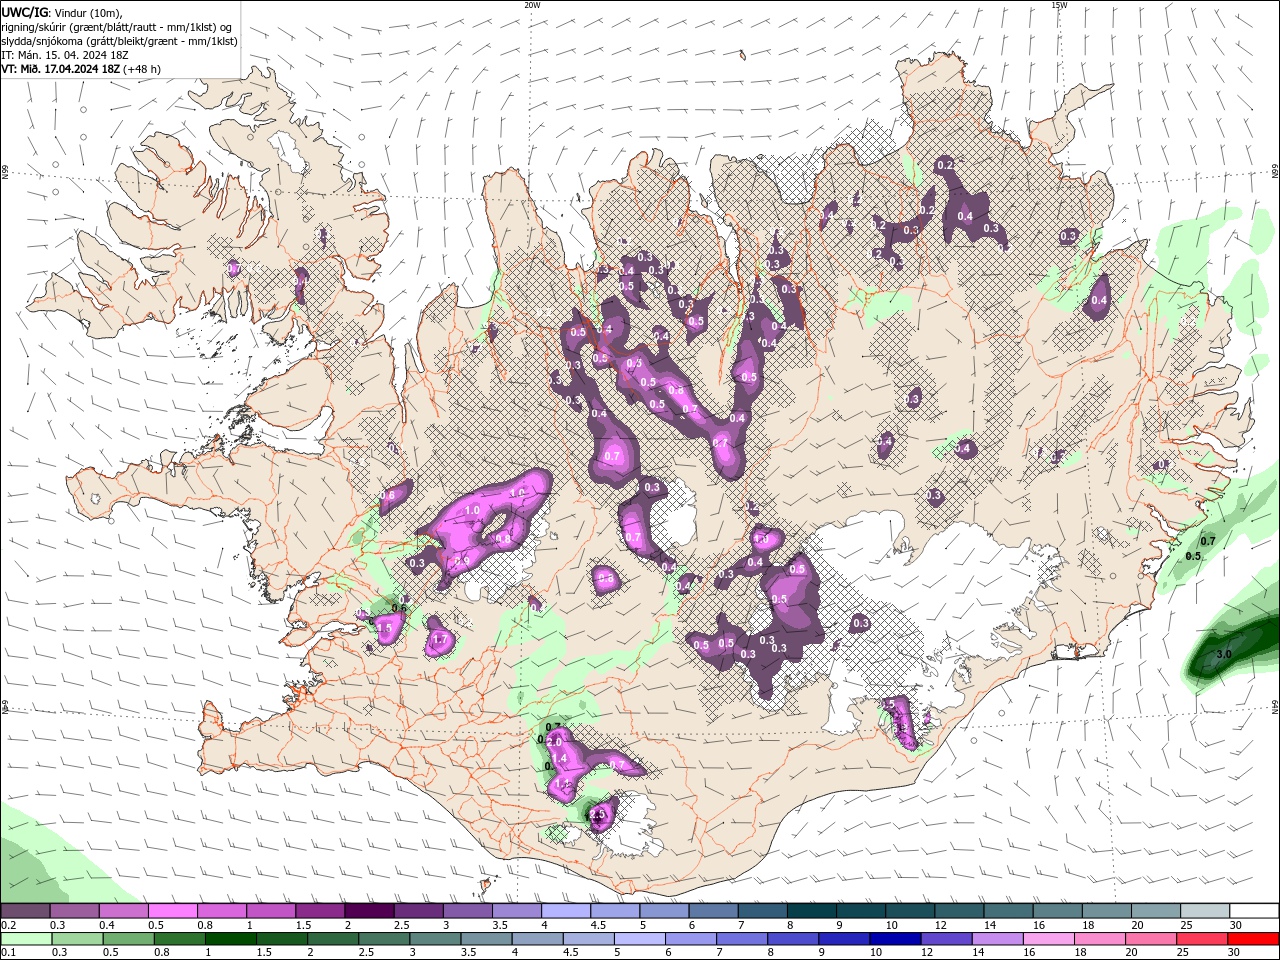This screenshot has width=1280, height=960.
Task: Click the initial time 'IT: Mán. 15. 04. 2024 18Z'
Action: [66, 55]
